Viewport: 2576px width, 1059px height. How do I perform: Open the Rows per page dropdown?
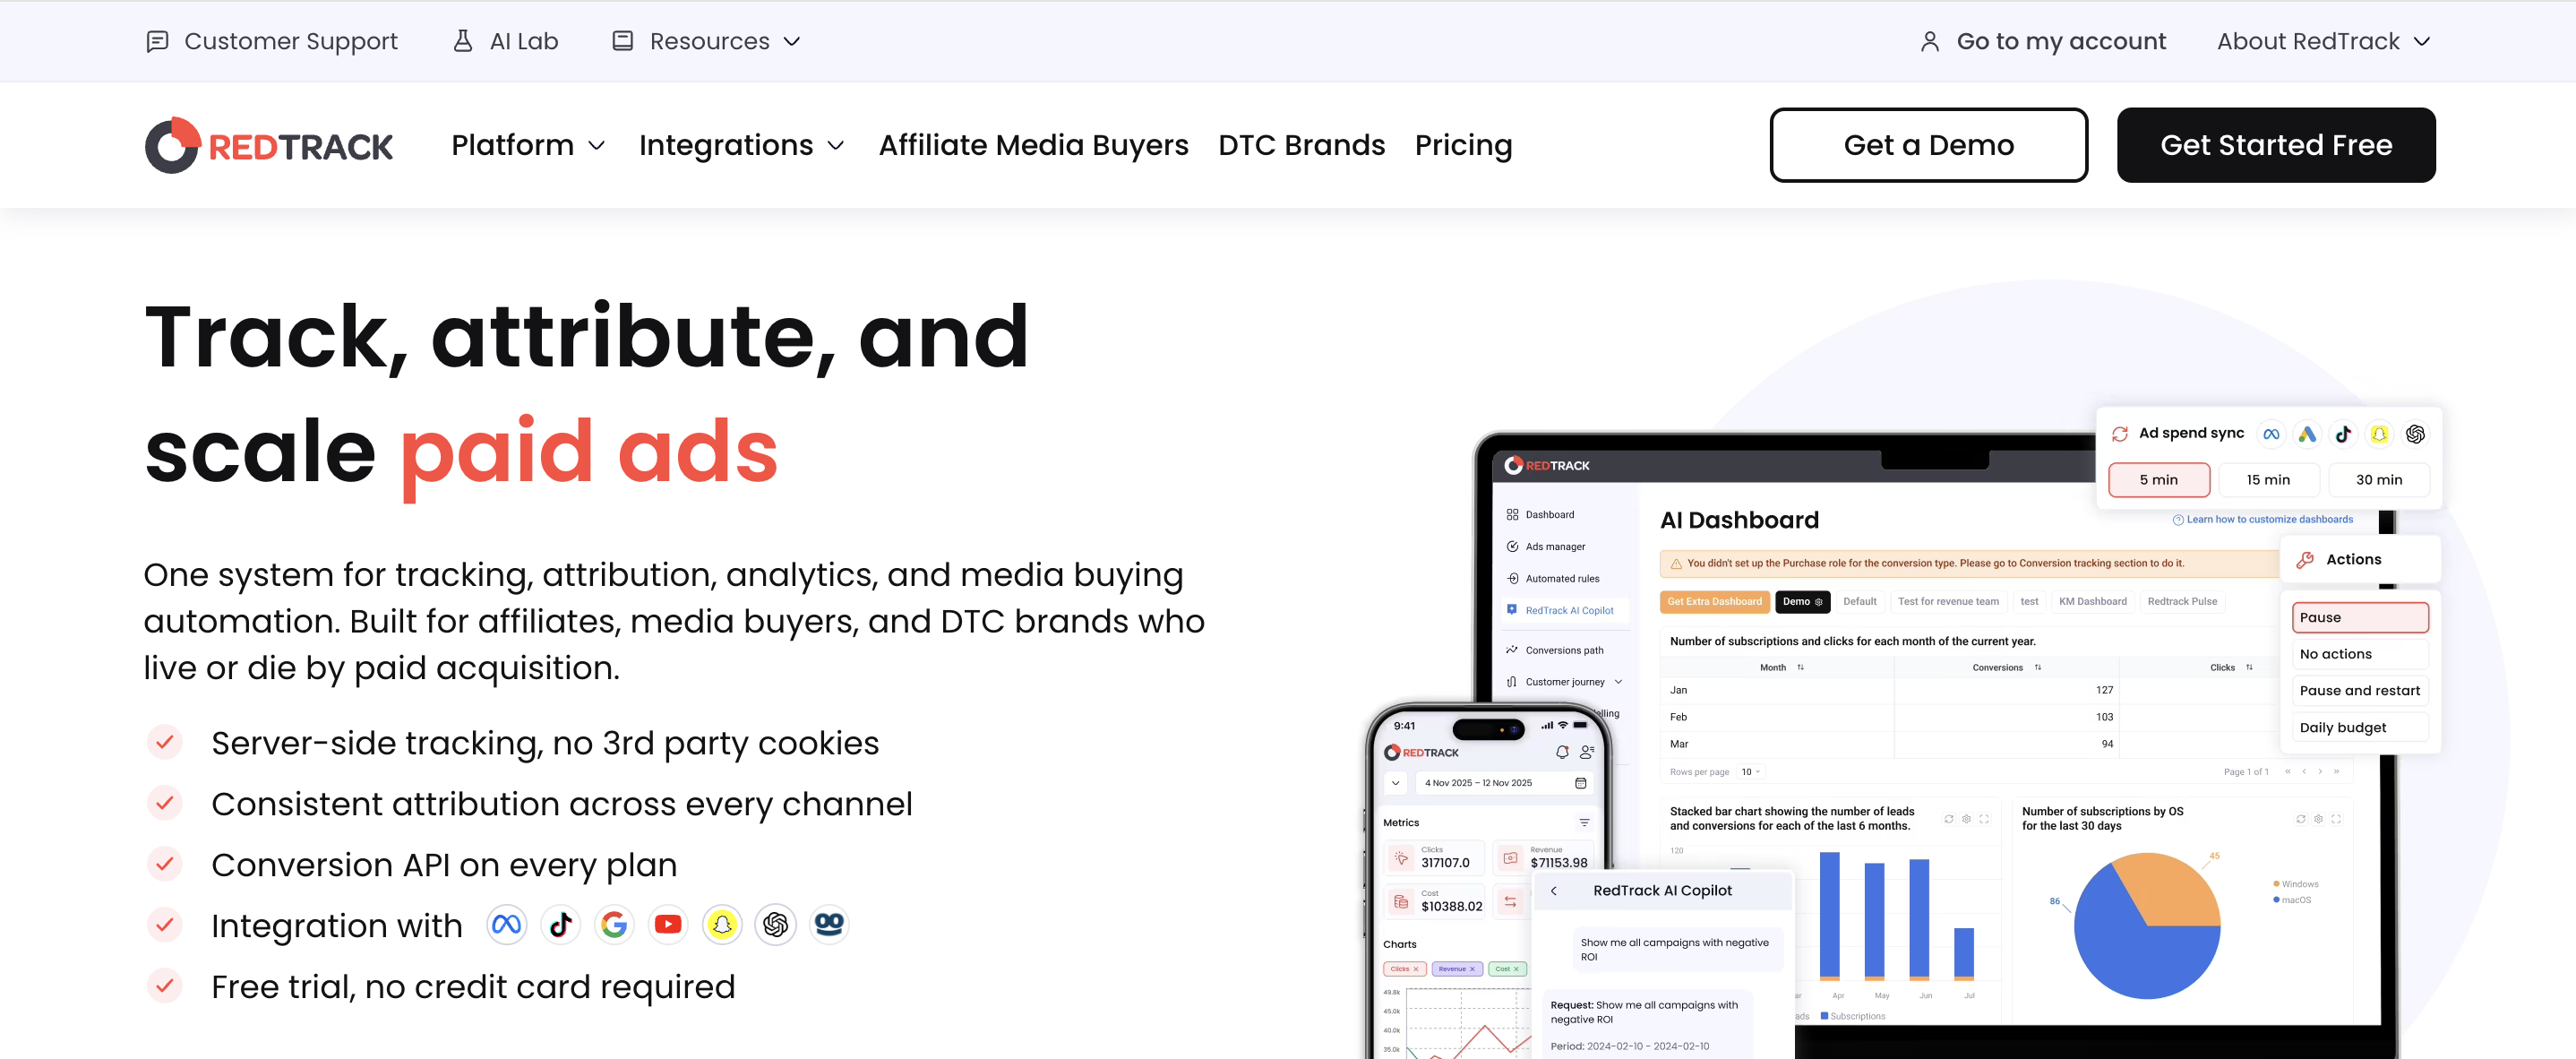pyautogui.click(x=1750, y=772)
